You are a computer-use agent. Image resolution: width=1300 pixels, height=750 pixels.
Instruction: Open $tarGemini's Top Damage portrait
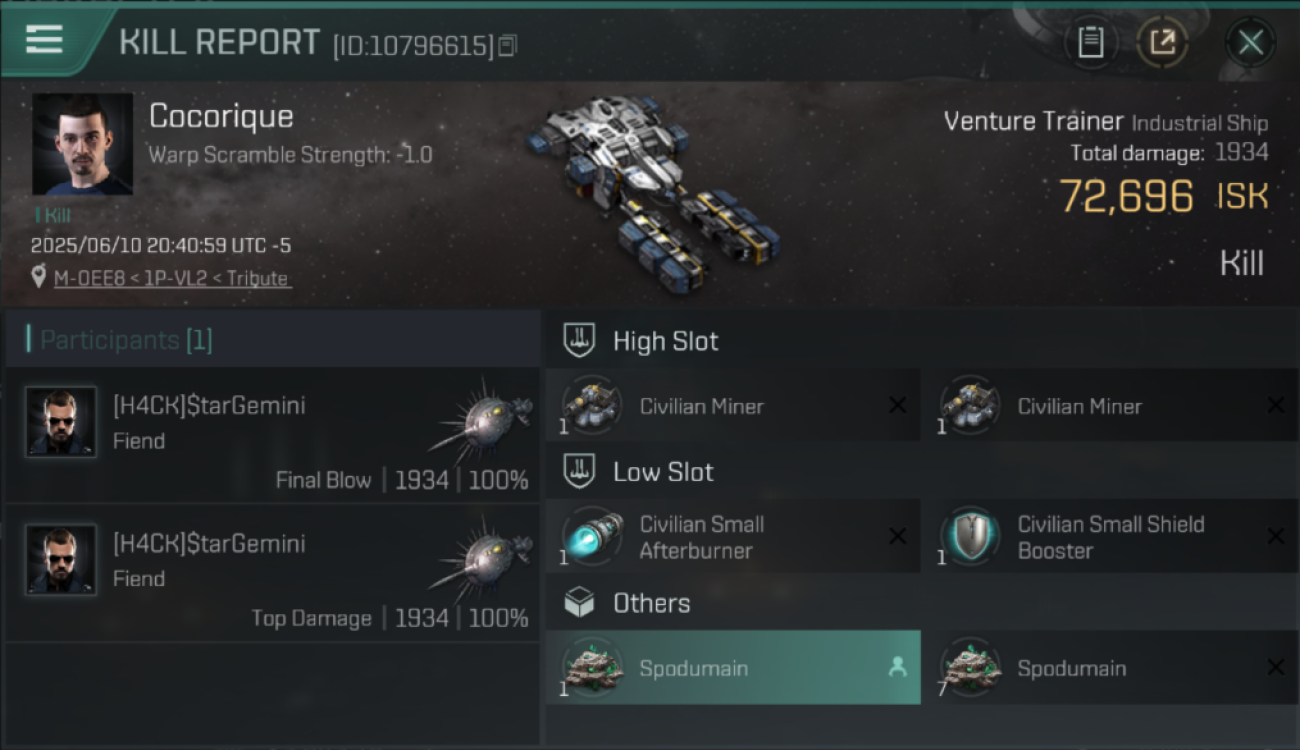[61, 560]
